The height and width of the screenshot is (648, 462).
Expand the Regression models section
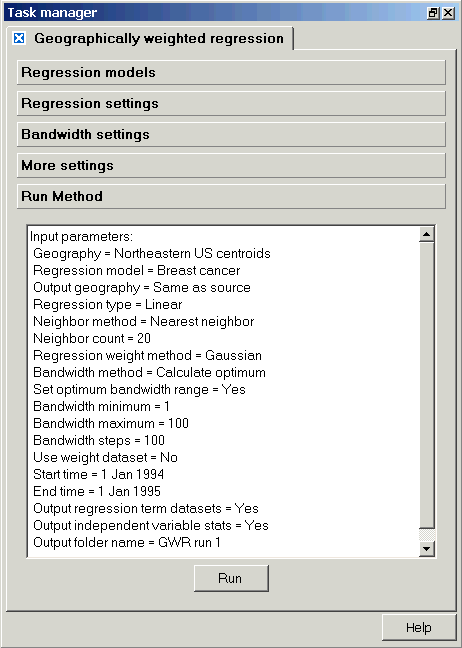coord(231,72)
